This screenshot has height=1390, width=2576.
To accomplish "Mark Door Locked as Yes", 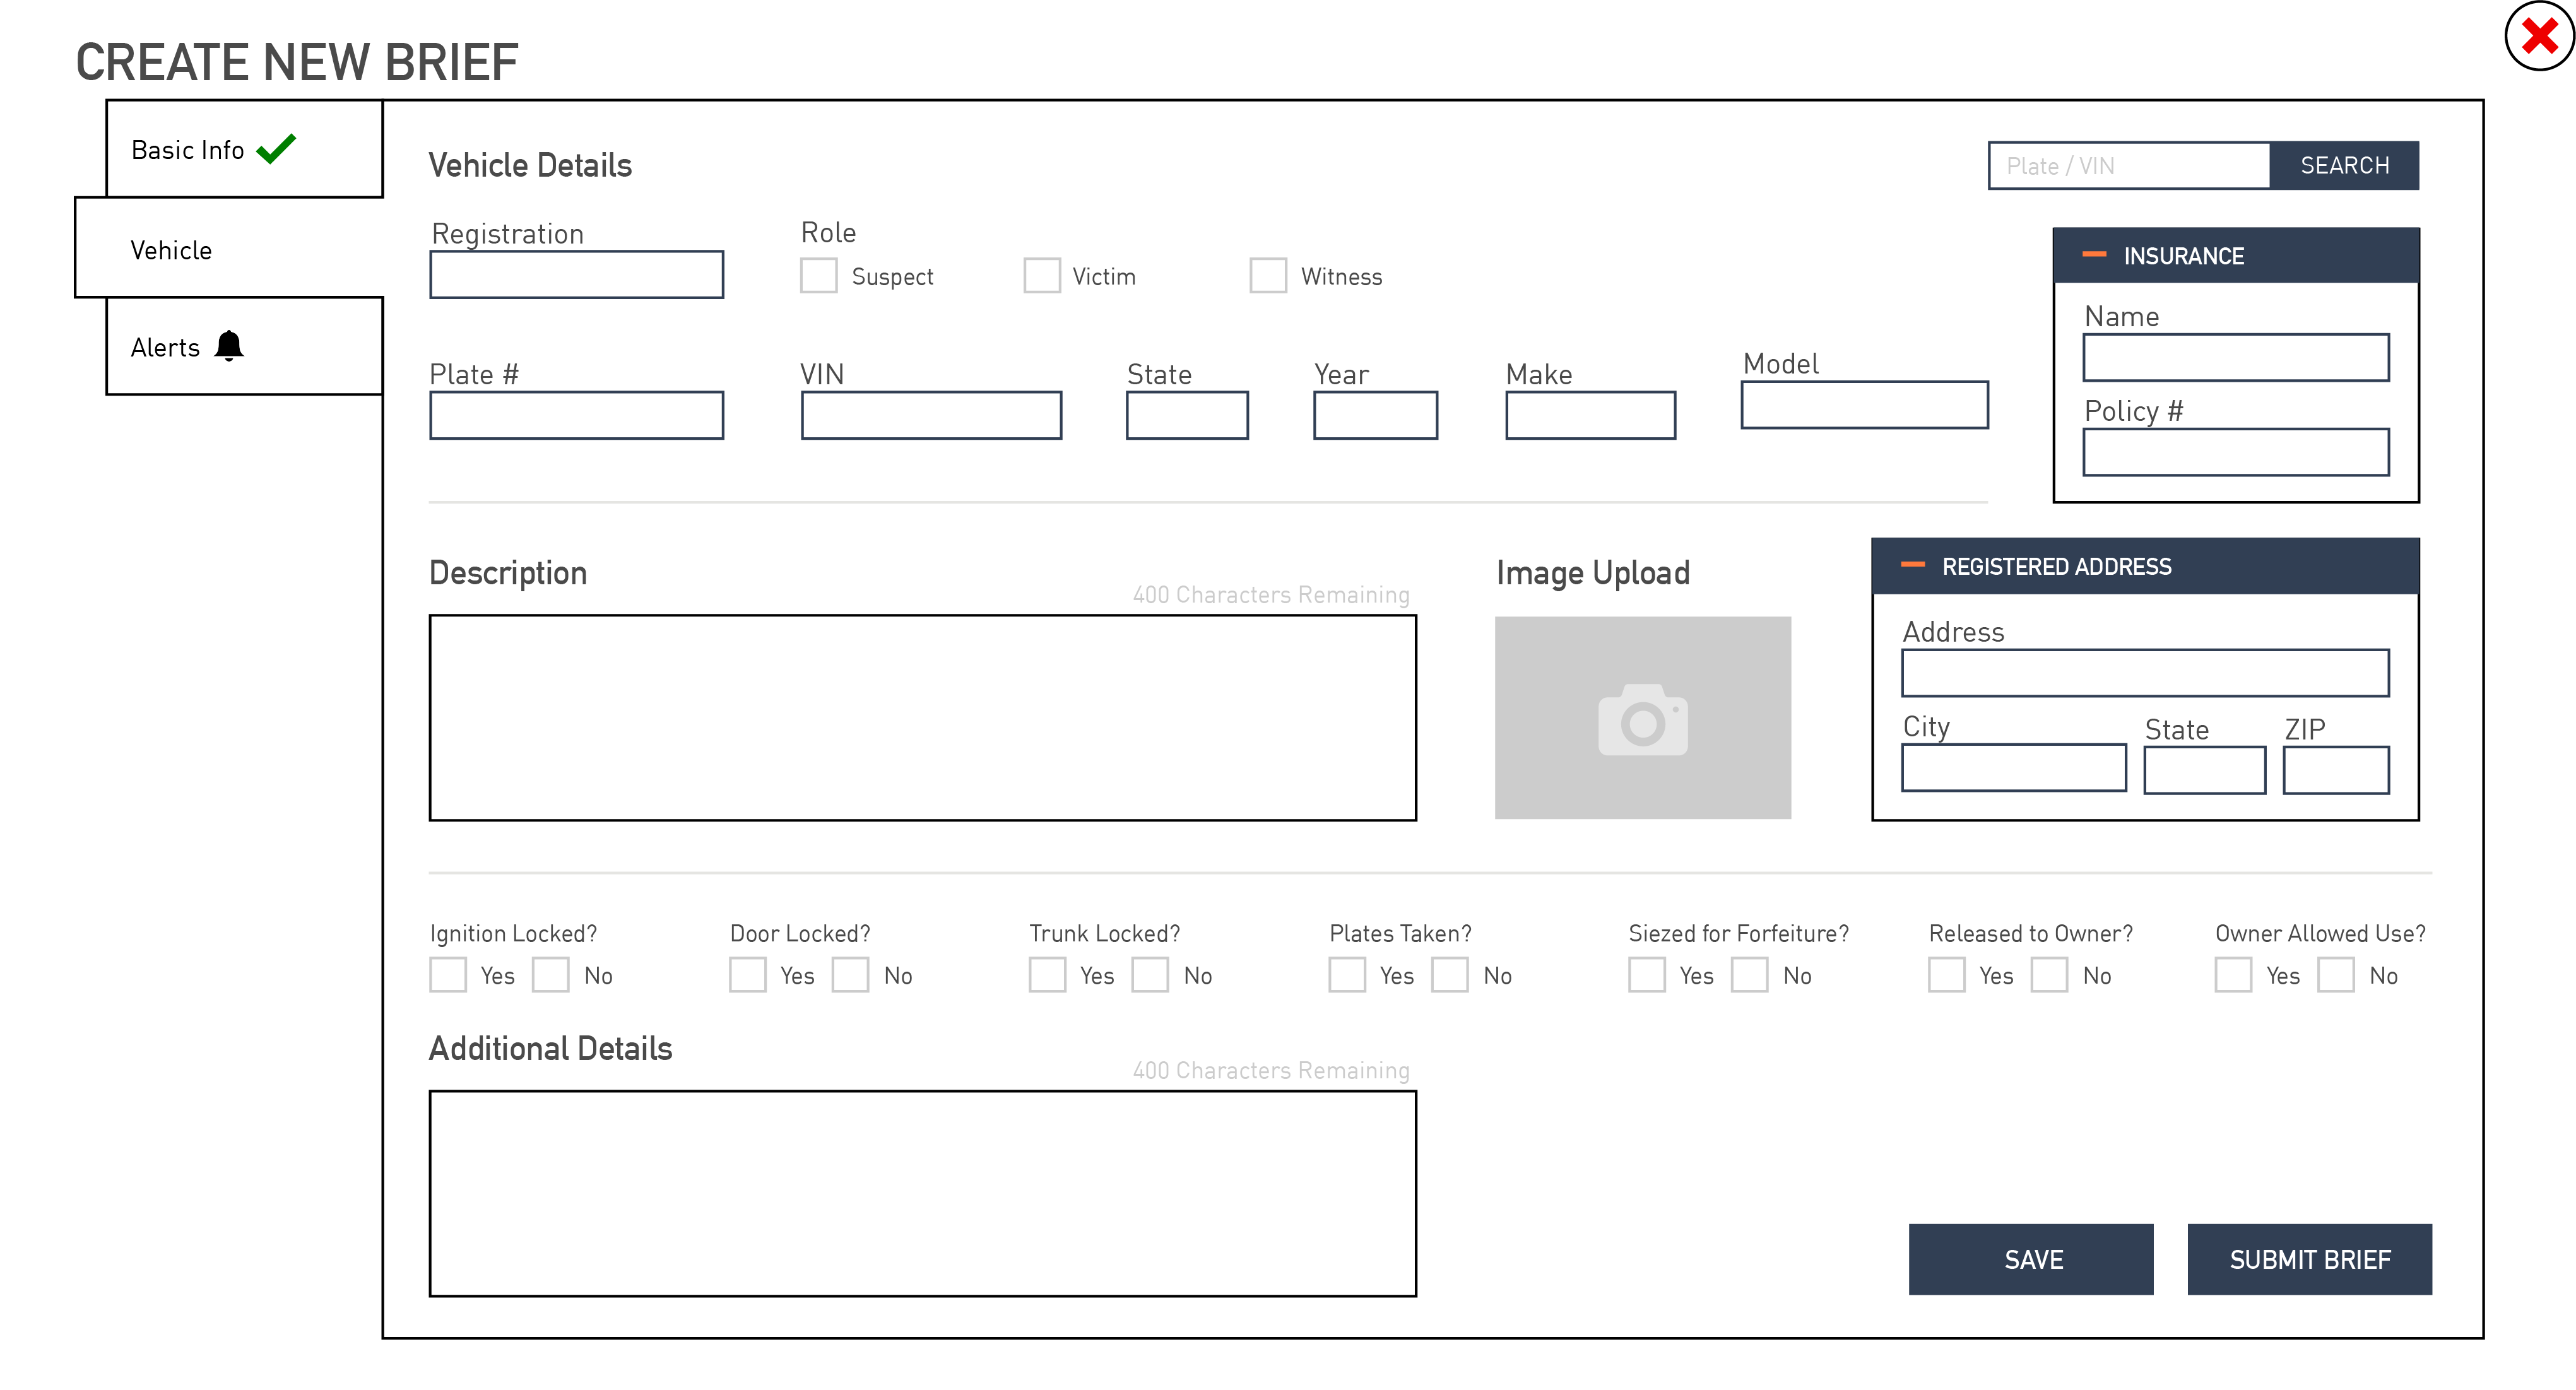I will pos(748,975).
